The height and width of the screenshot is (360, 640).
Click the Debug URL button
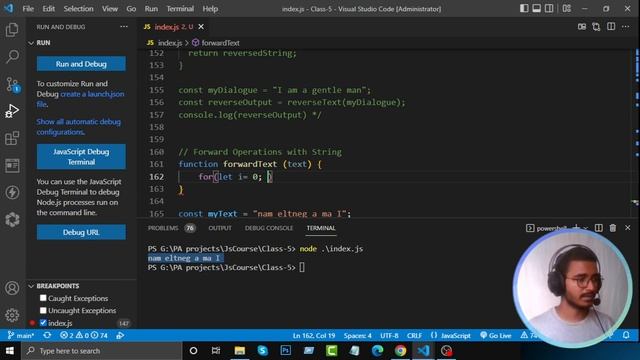point(81,232)
